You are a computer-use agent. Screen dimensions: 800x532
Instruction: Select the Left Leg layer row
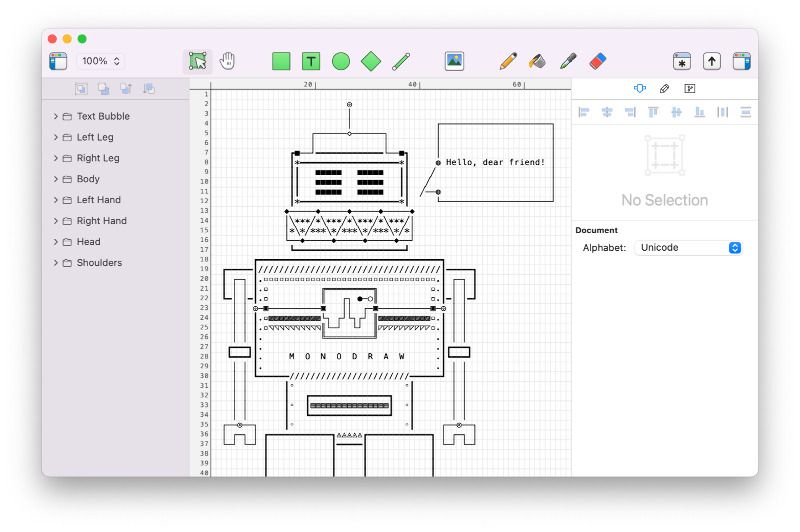tap(116, 137)
